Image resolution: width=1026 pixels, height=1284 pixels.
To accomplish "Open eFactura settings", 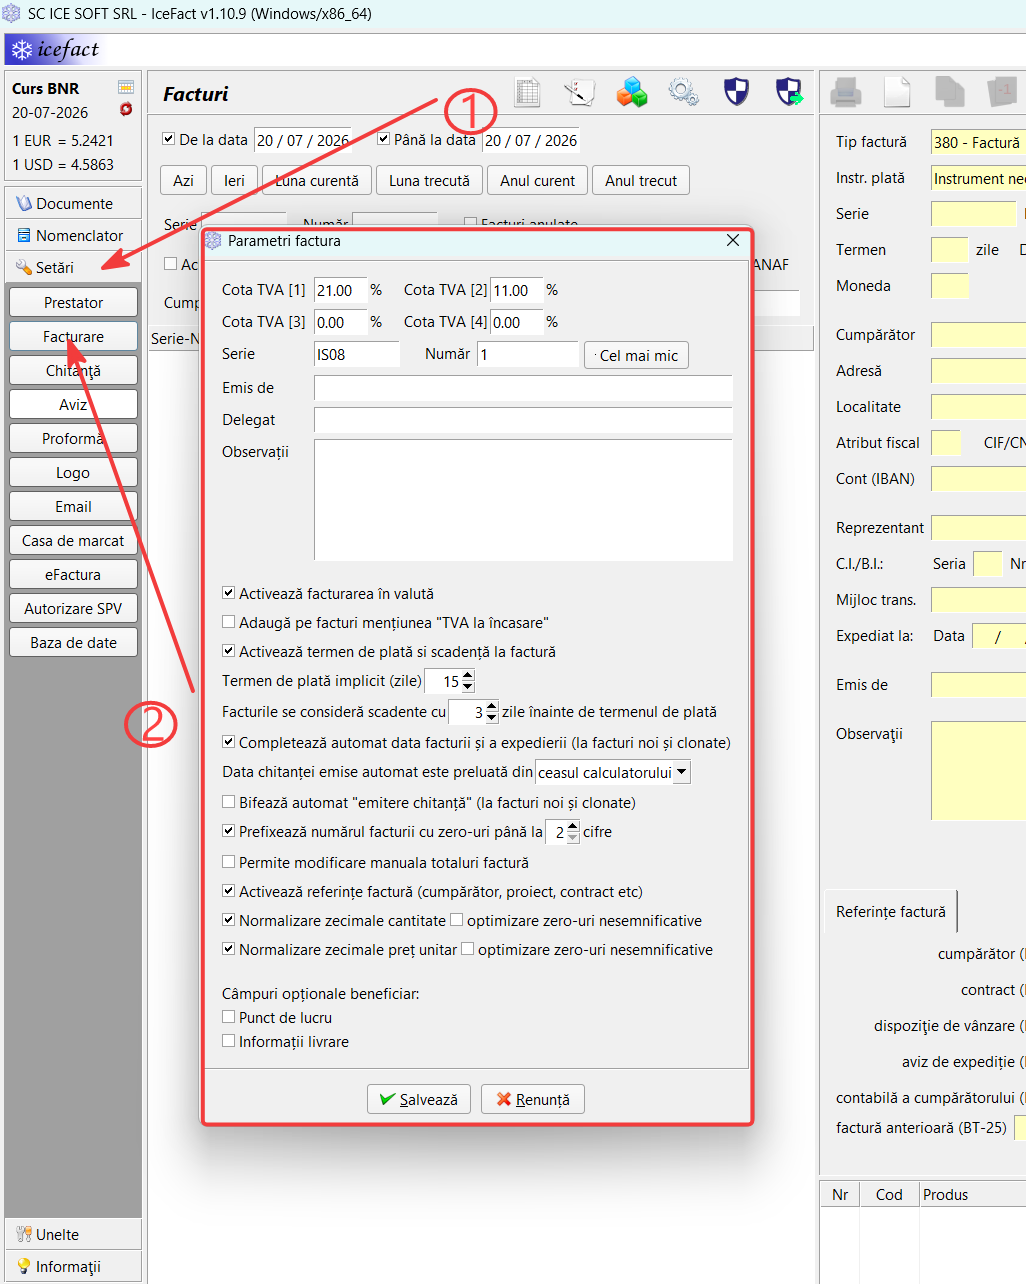I will 73,574.
